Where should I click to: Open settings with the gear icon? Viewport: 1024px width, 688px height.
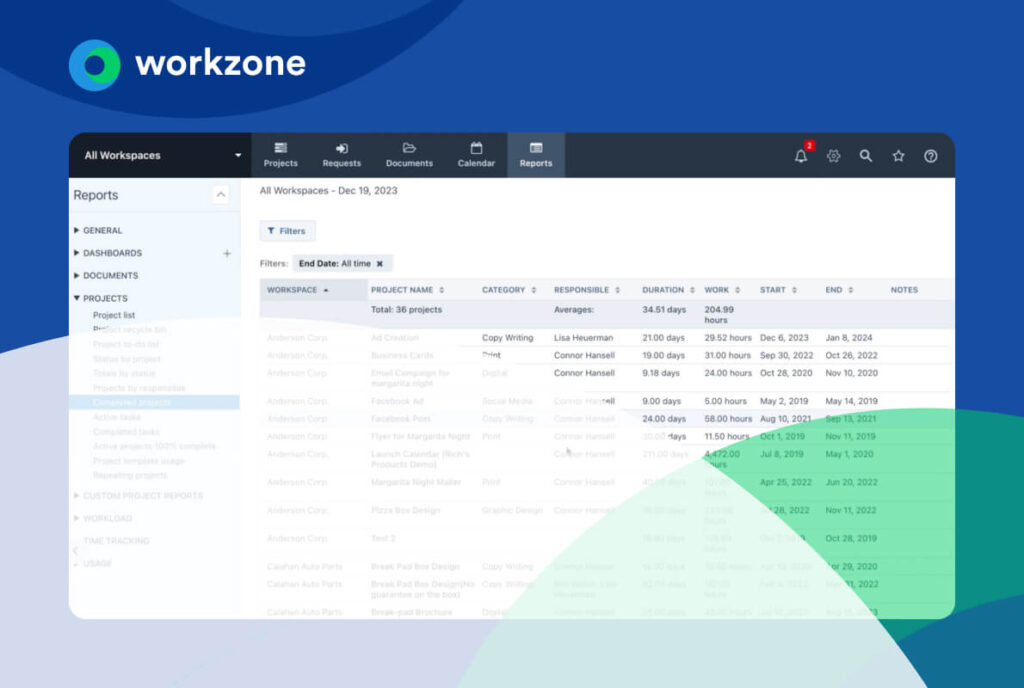click(x=833, y=156)
